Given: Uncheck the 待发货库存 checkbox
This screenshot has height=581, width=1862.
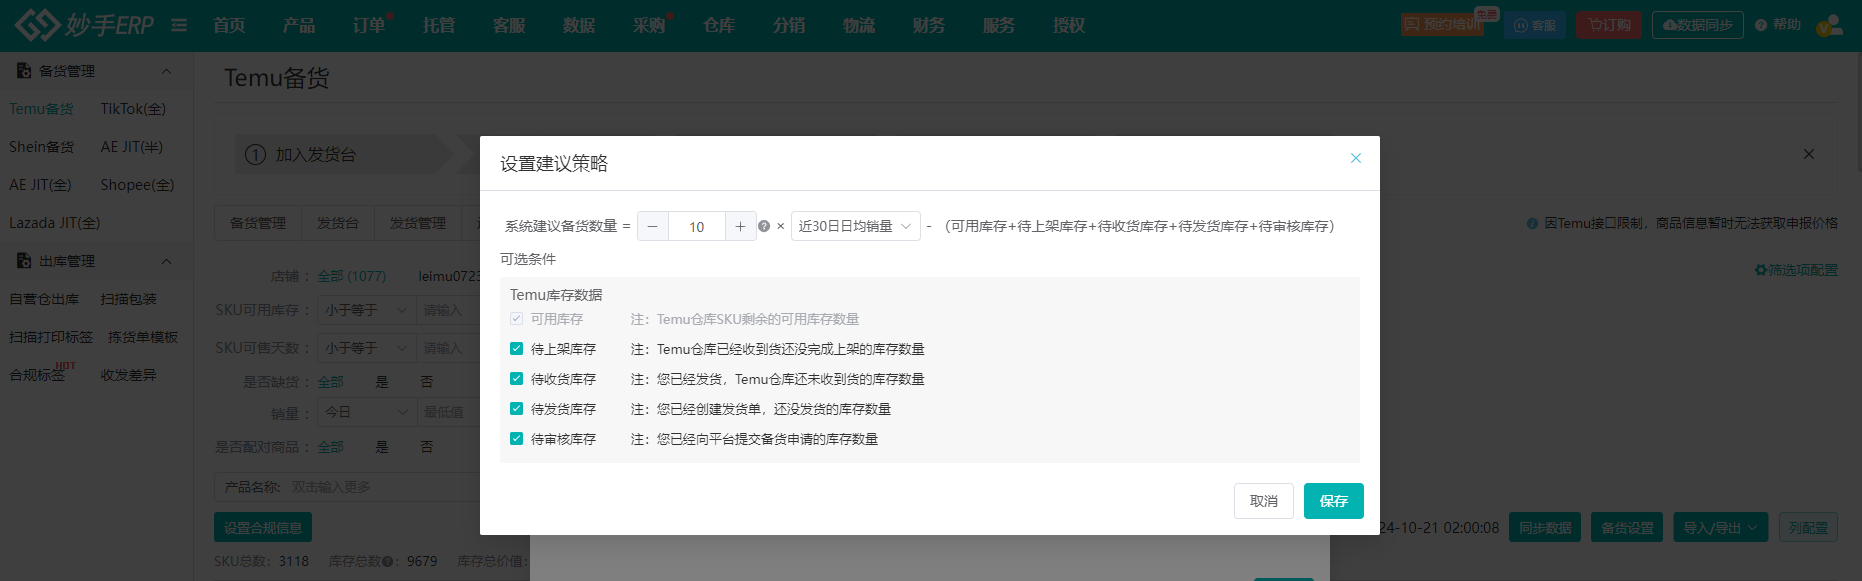Looking at the screenshot, I should [x=516, y=409].
